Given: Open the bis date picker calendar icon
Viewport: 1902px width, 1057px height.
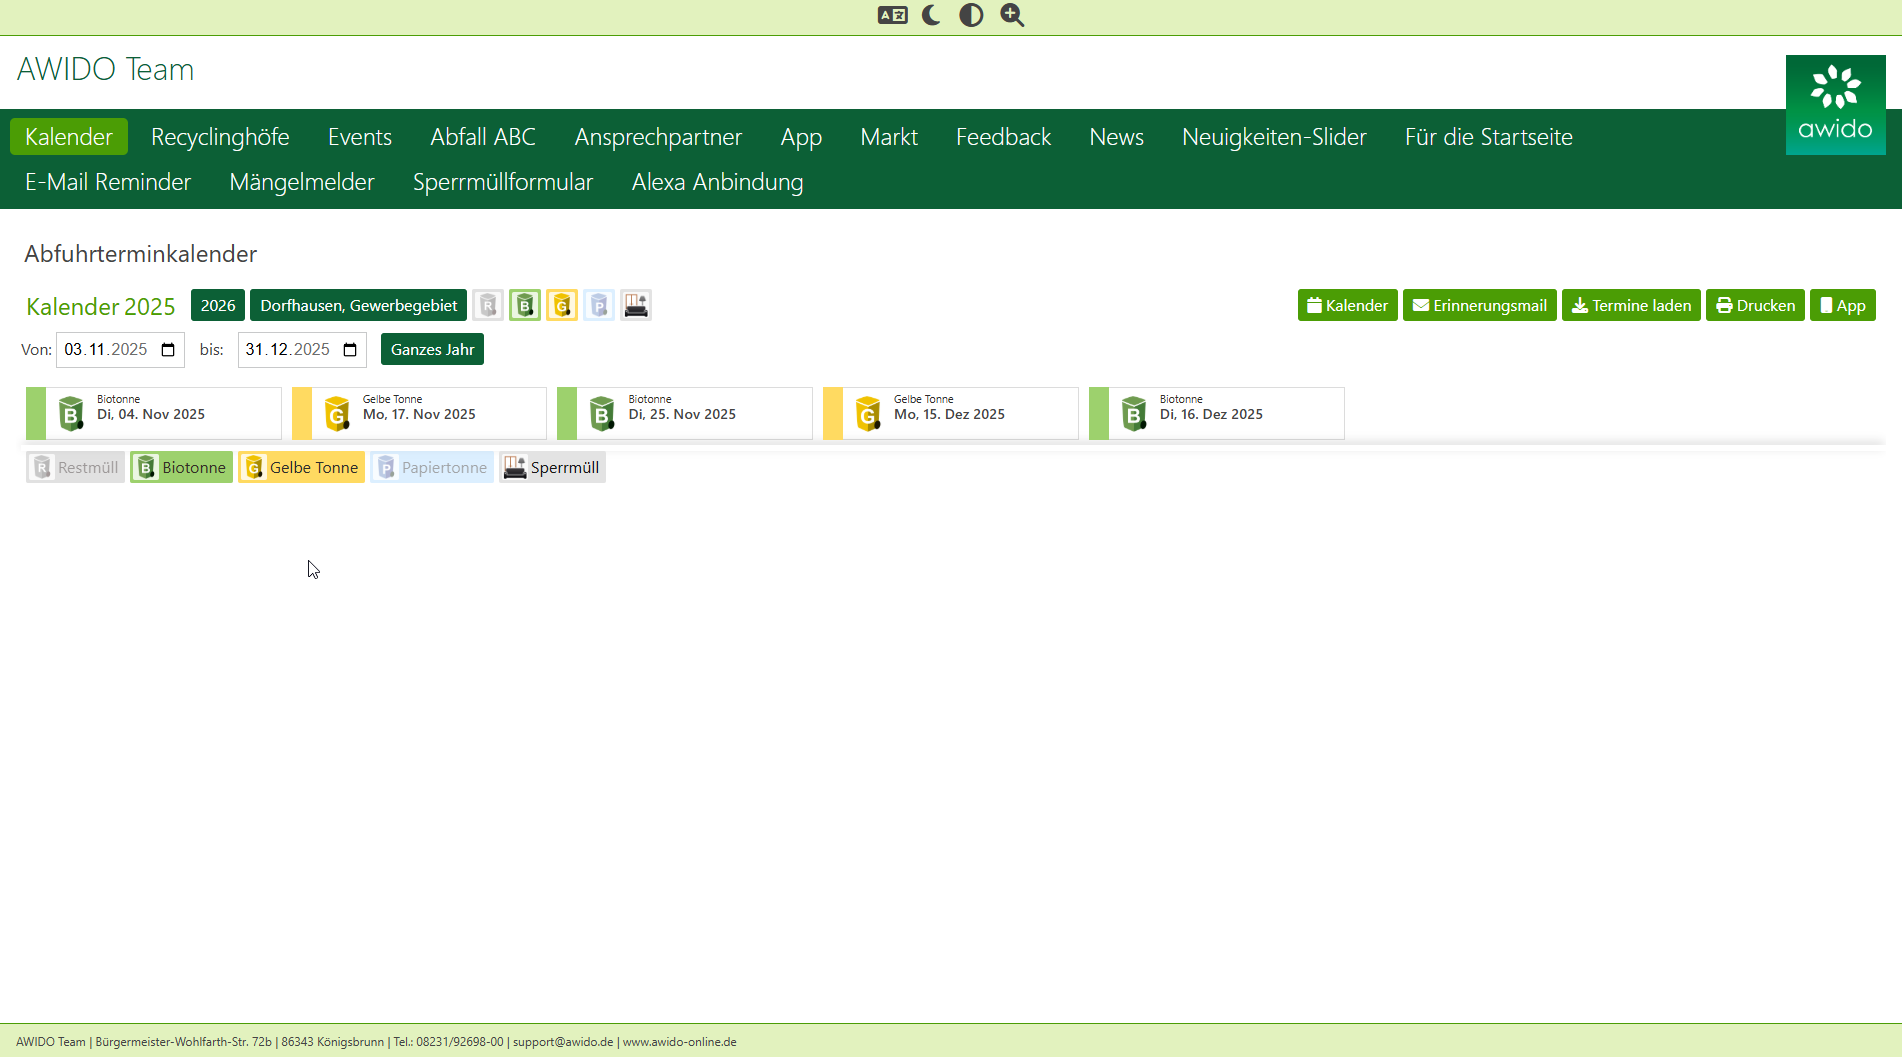Looking at the screenshot, I should (350, 349).
